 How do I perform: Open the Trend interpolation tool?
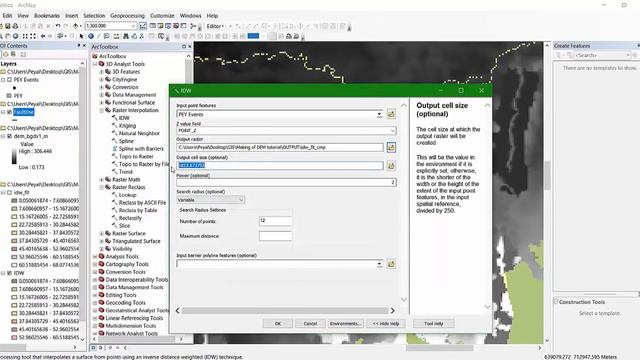(125, 172)
